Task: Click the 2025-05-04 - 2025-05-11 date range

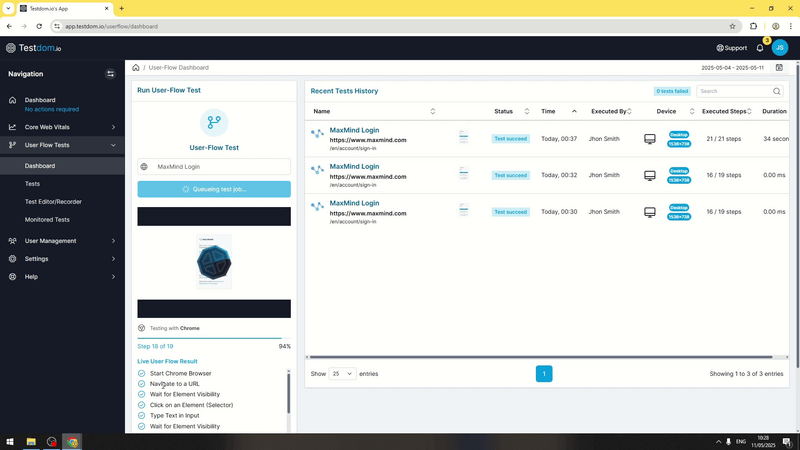Action: click(x=732, y=67)
